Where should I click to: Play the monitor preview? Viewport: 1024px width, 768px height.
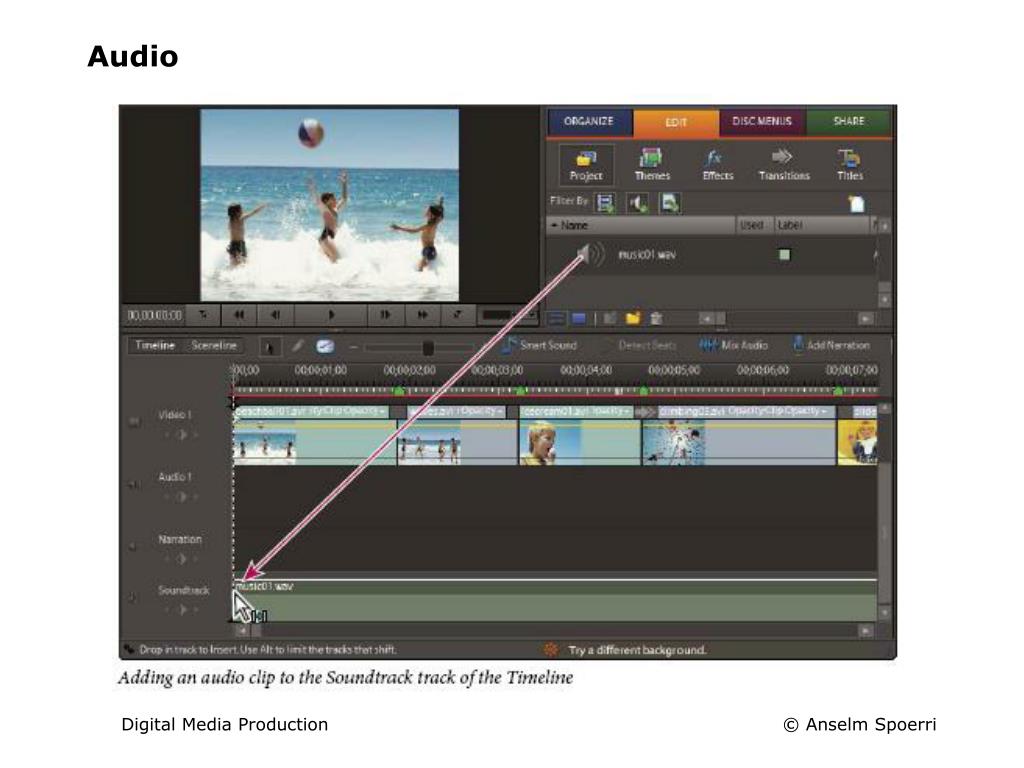point(331,315)
